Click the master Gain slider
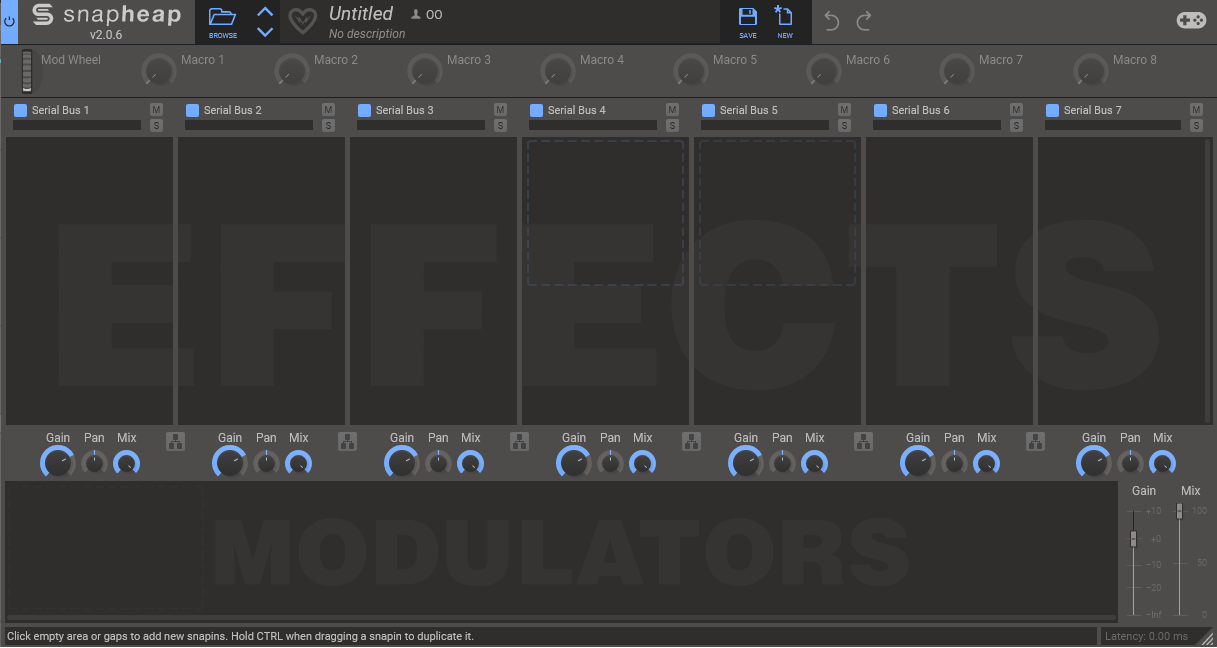 click(1135, 538)
